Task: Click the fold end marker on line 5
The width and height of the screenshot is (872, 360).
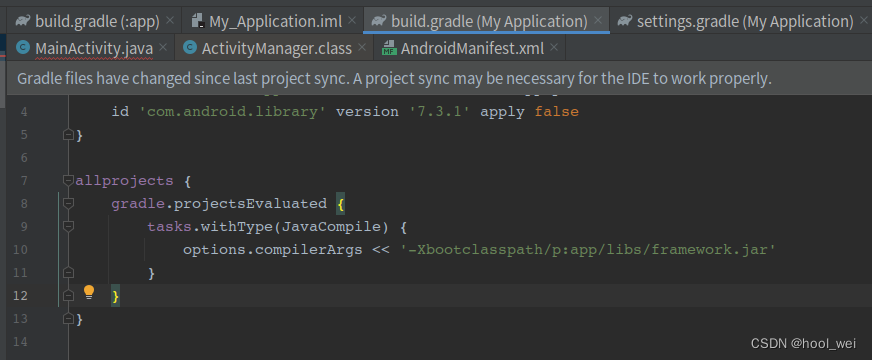Action: point(68,135)
